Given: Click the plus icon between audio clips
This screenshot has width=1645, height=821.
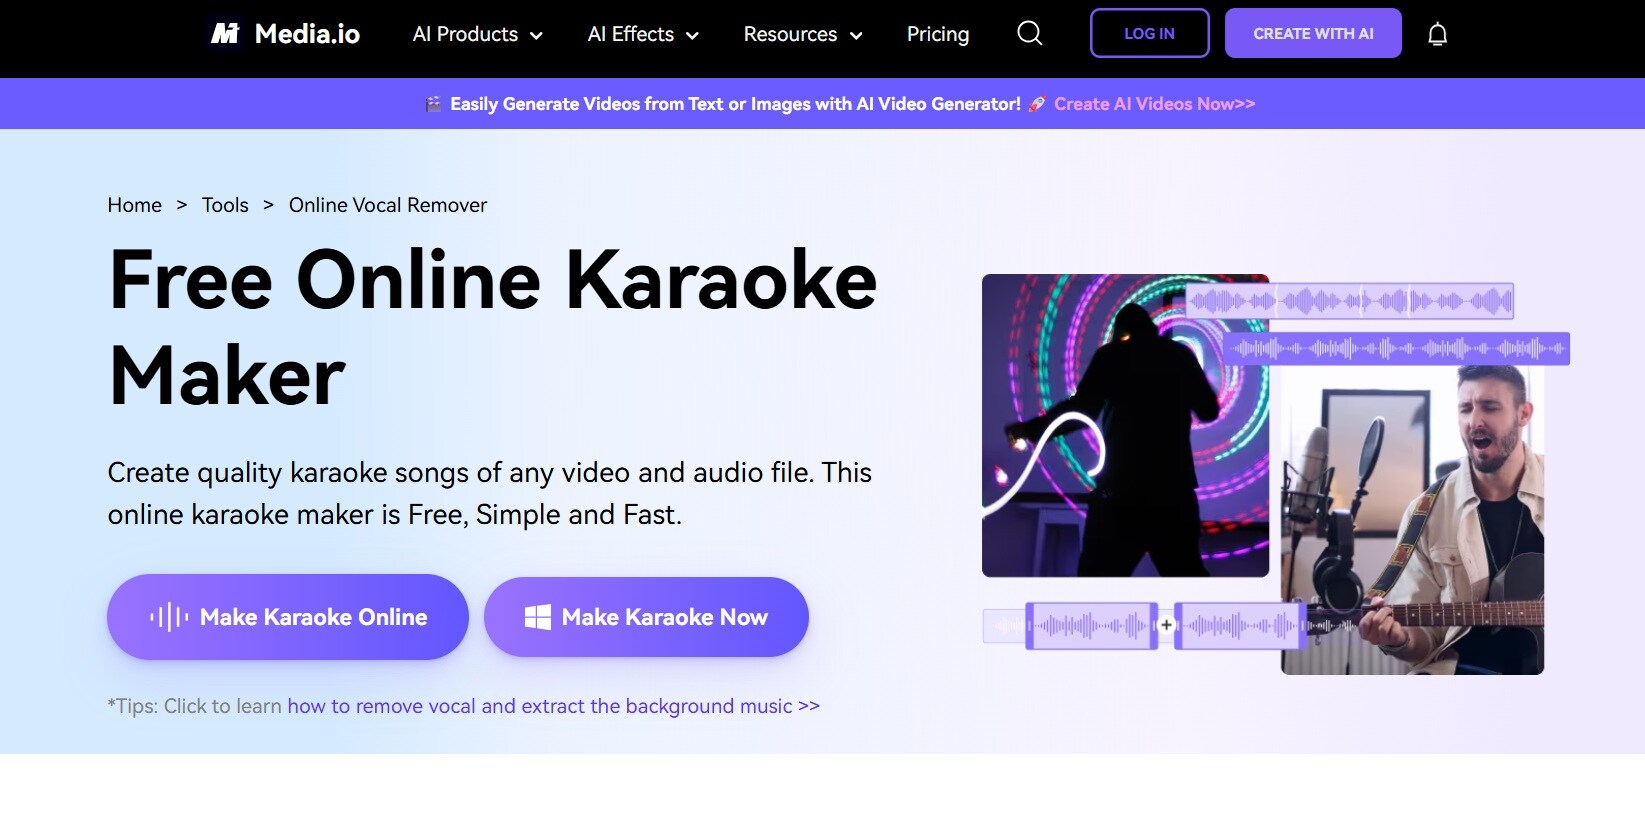Looking at the screenshot, I should point(1166,625).
